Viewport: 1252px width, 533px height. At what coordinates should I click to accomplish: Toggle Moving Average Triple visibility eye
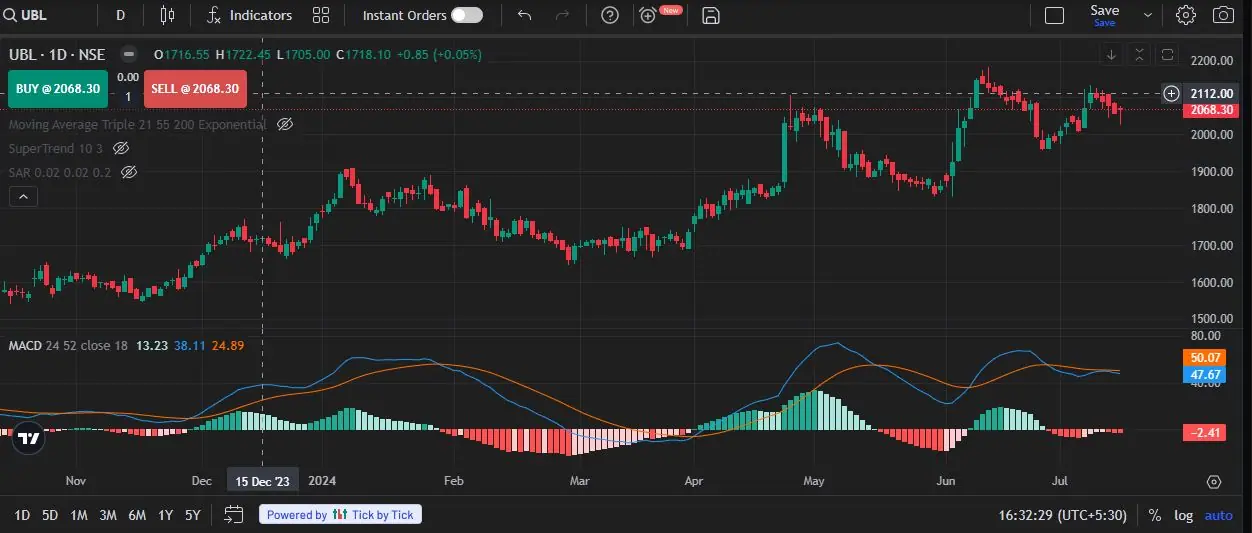coord(284,124)
